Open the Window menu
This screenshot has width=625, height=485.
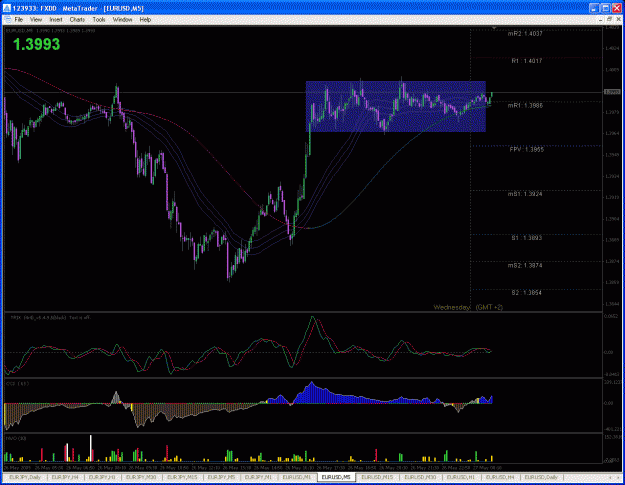pyautogui.click(x=122, y=20)
